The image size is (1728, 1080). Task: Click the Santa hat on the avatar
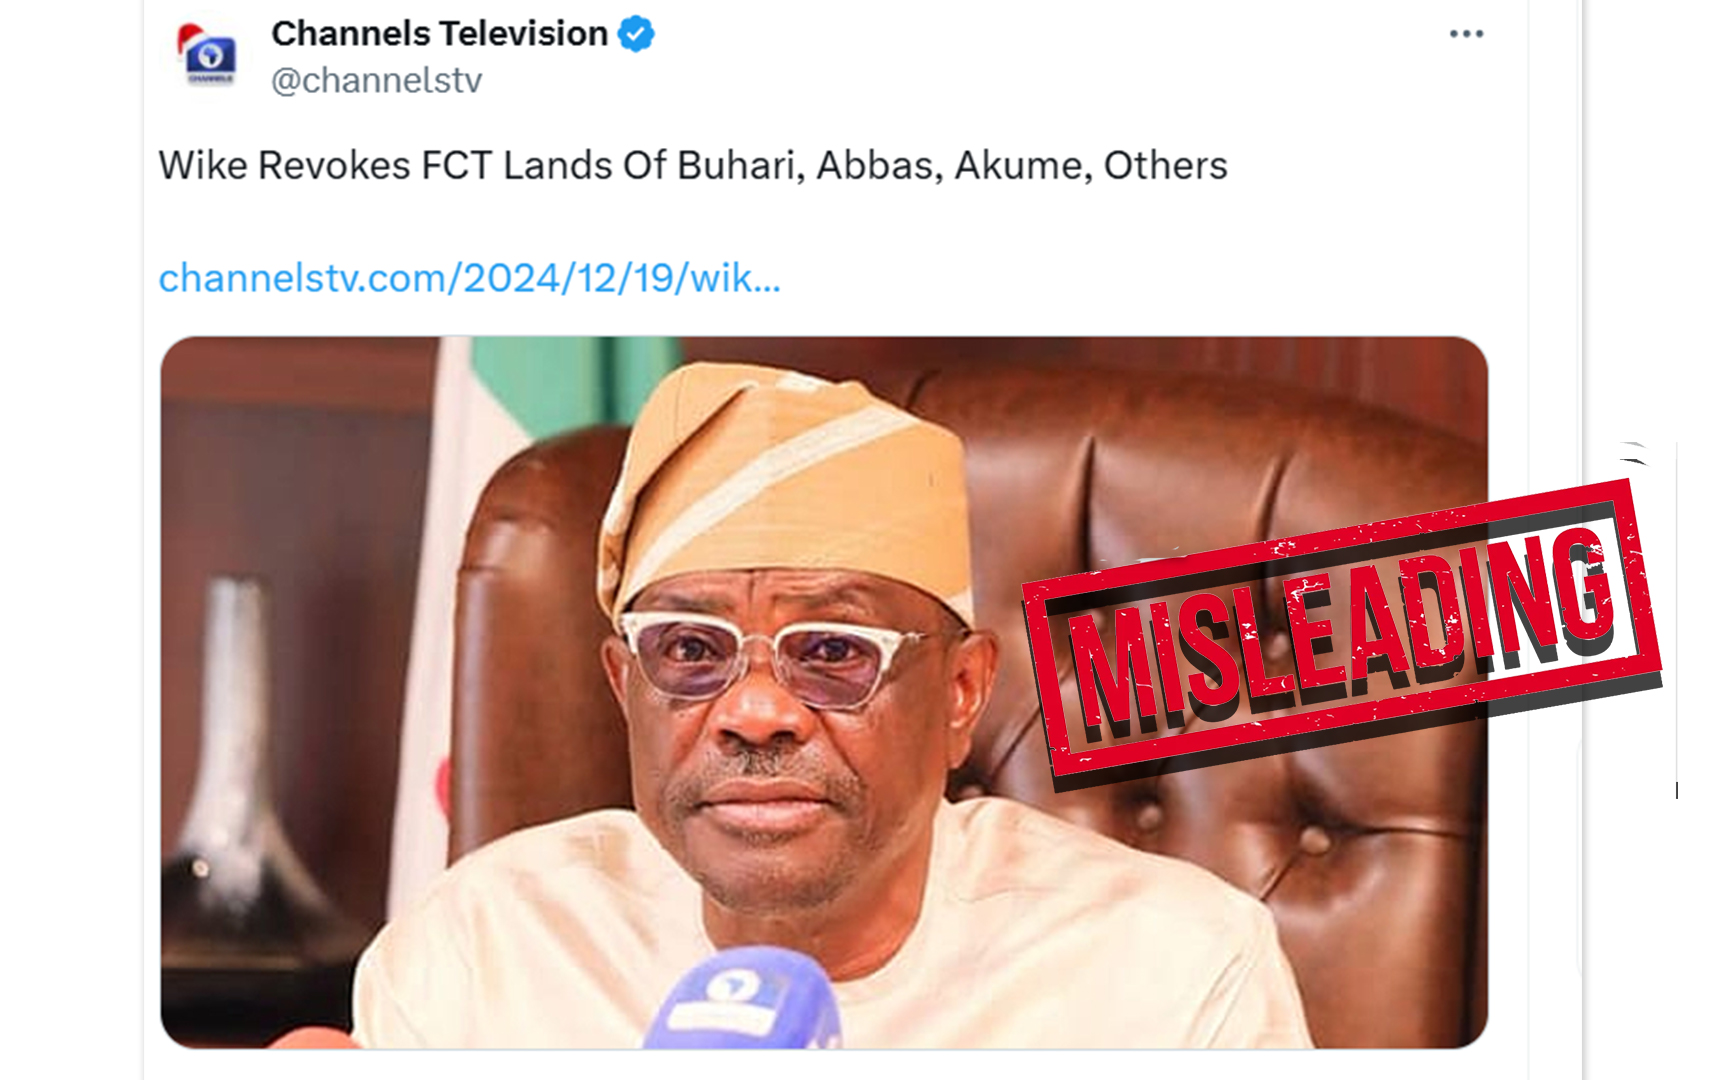coord(190,38)
